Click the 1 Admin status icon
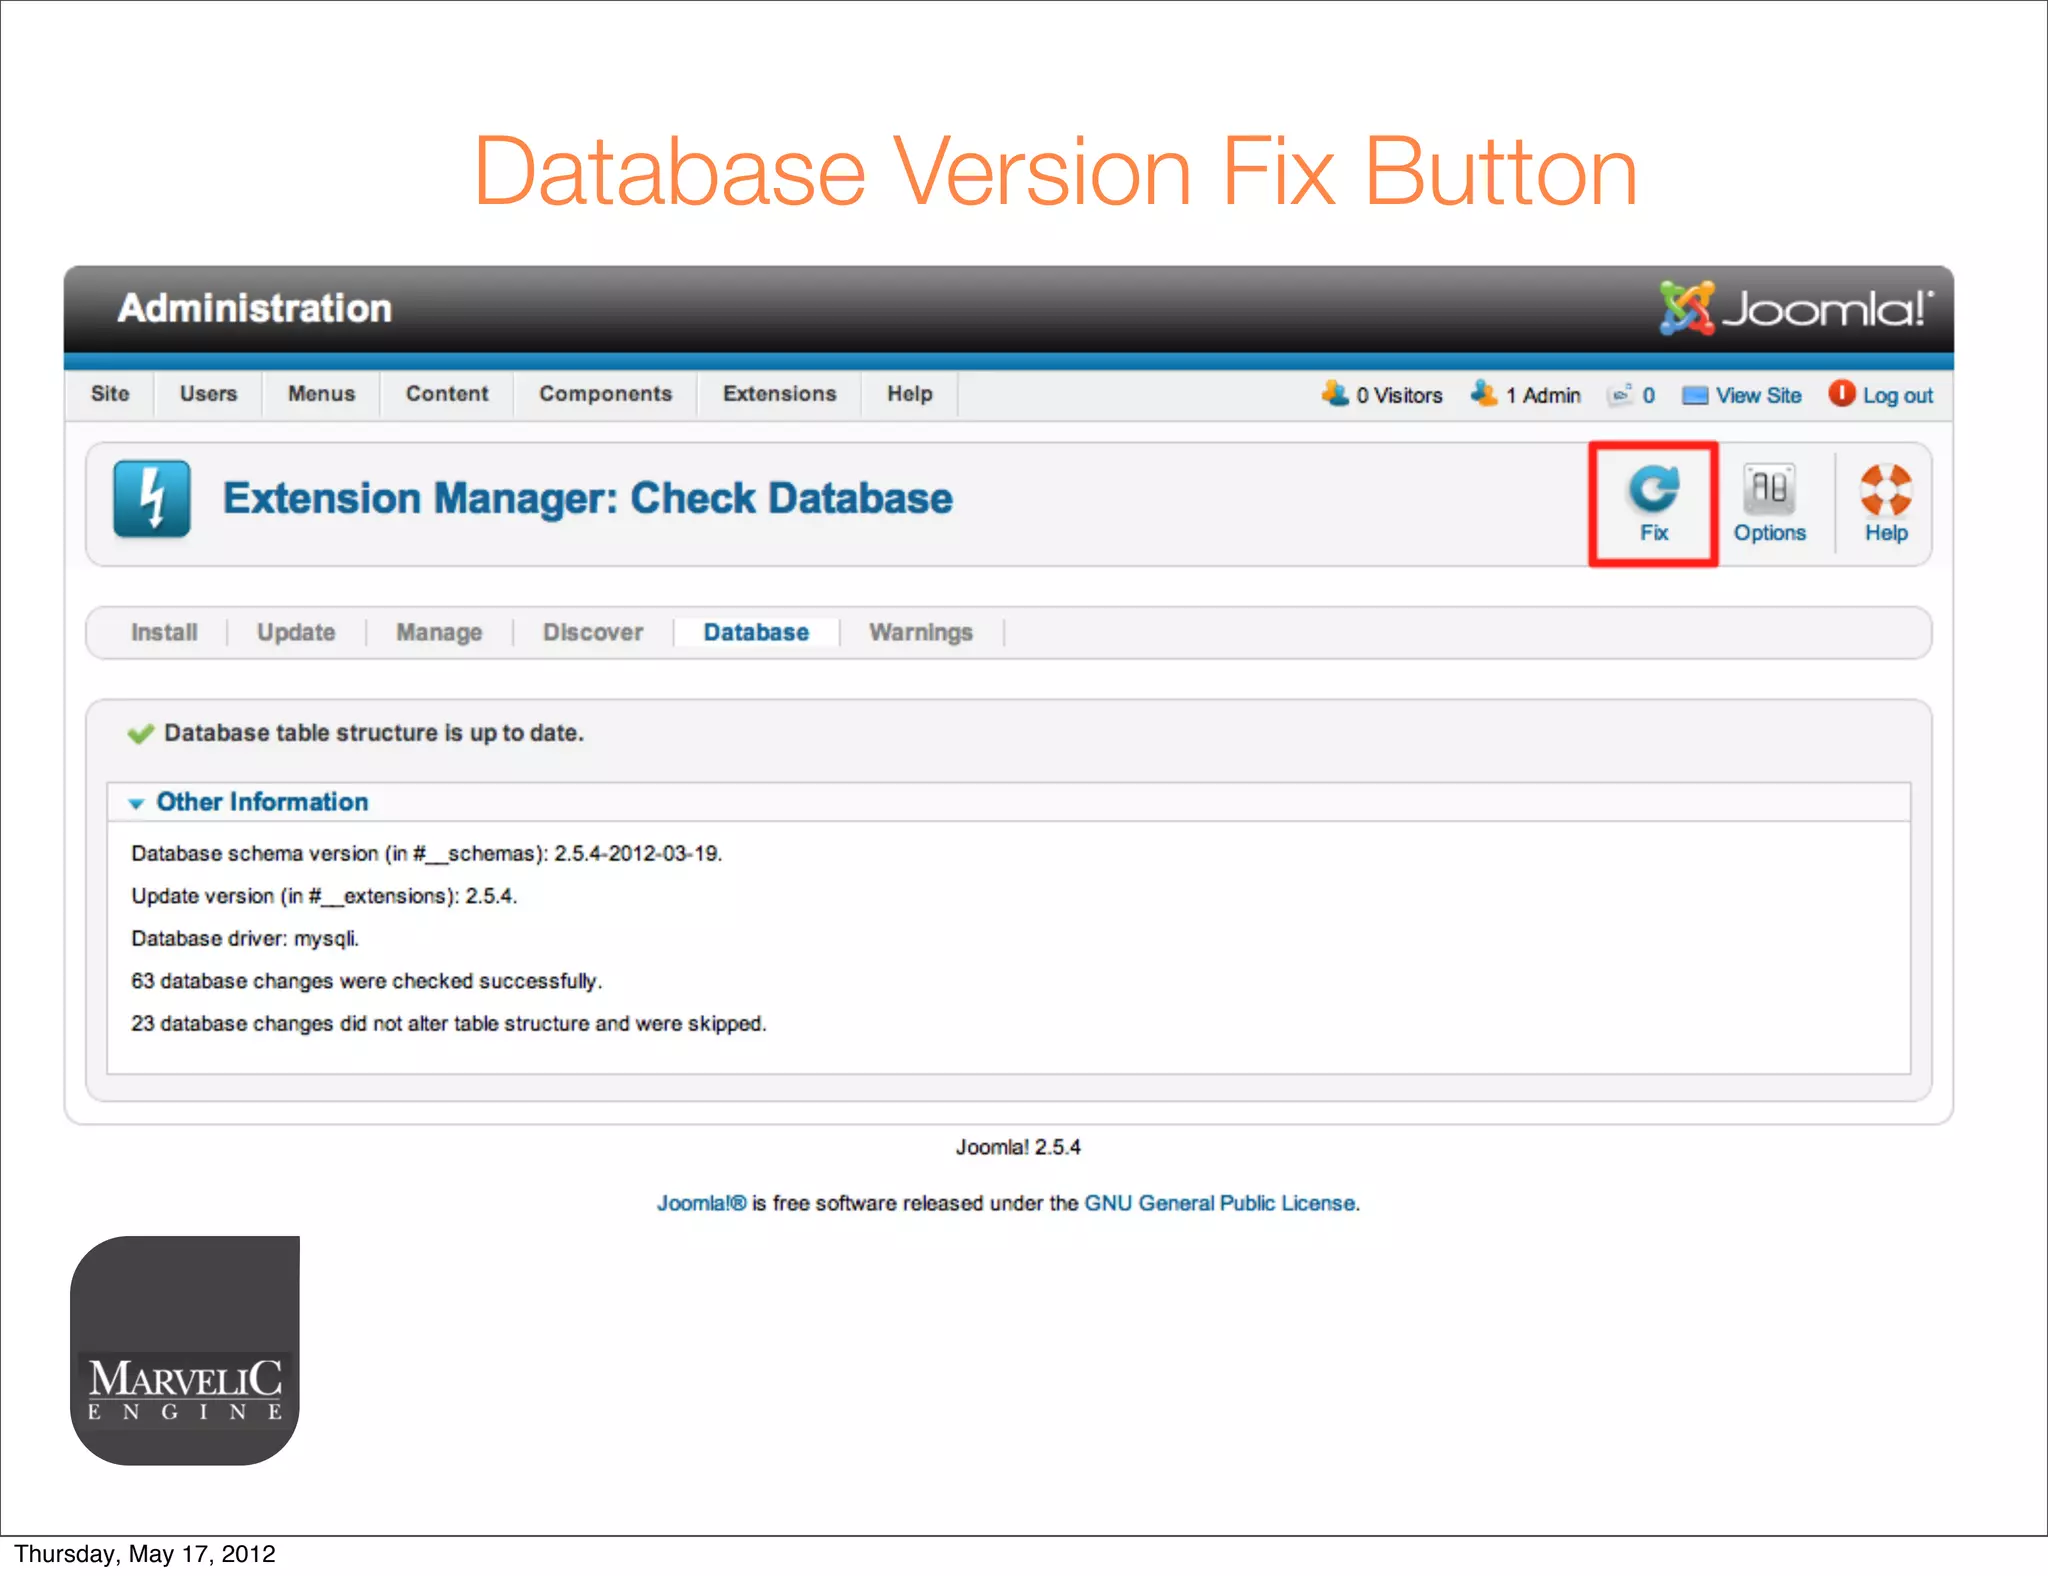 1484,394
